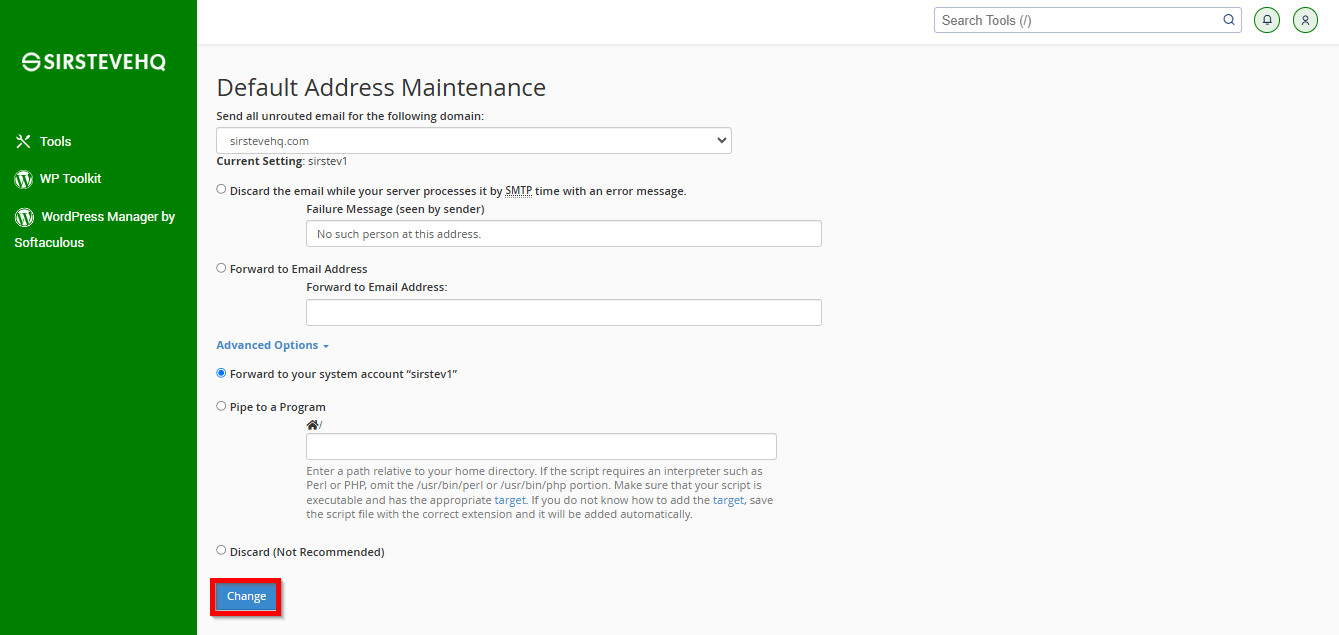Open the sirstevehq.com domain dropdown
1339x635 pixels.
pyautogui.click(x=474, y=141)
